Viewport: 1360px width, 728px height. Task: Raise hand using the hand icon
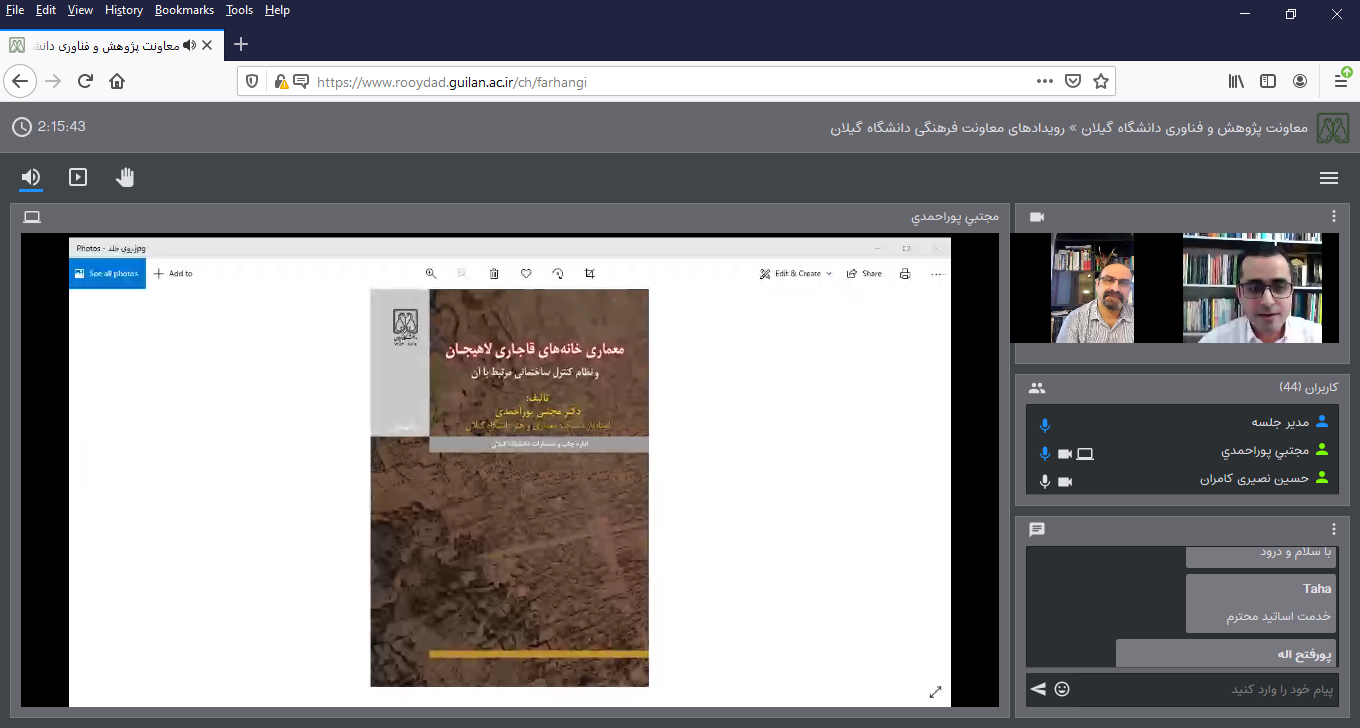pyautogui.click(x=125, y=178)
